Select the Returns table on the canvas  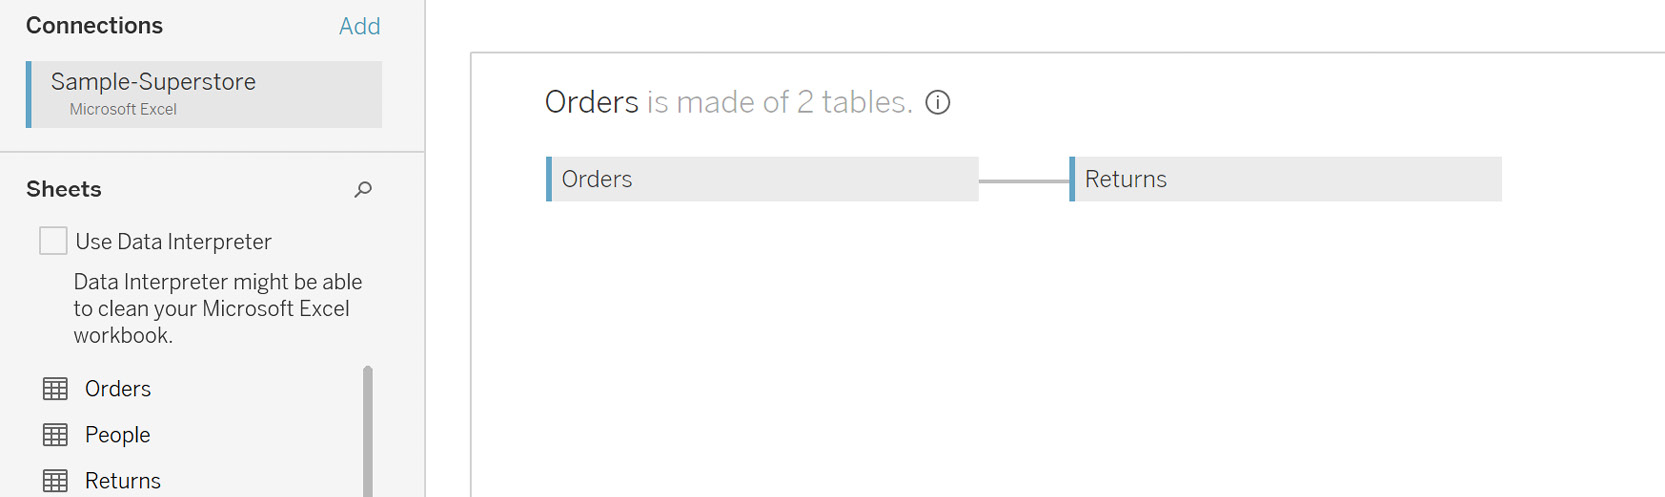[1285, 179]
